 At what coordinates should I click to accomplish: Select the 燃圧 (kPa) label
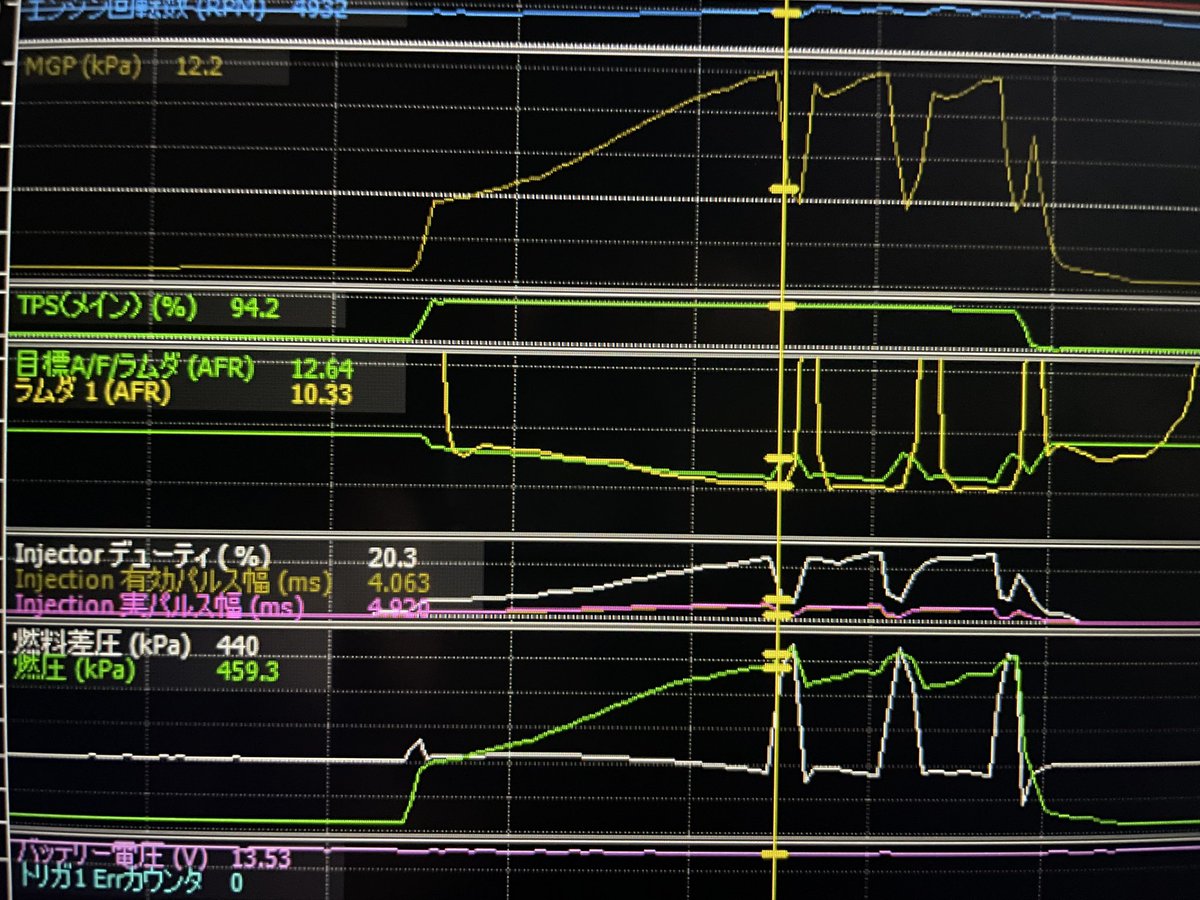75,670
